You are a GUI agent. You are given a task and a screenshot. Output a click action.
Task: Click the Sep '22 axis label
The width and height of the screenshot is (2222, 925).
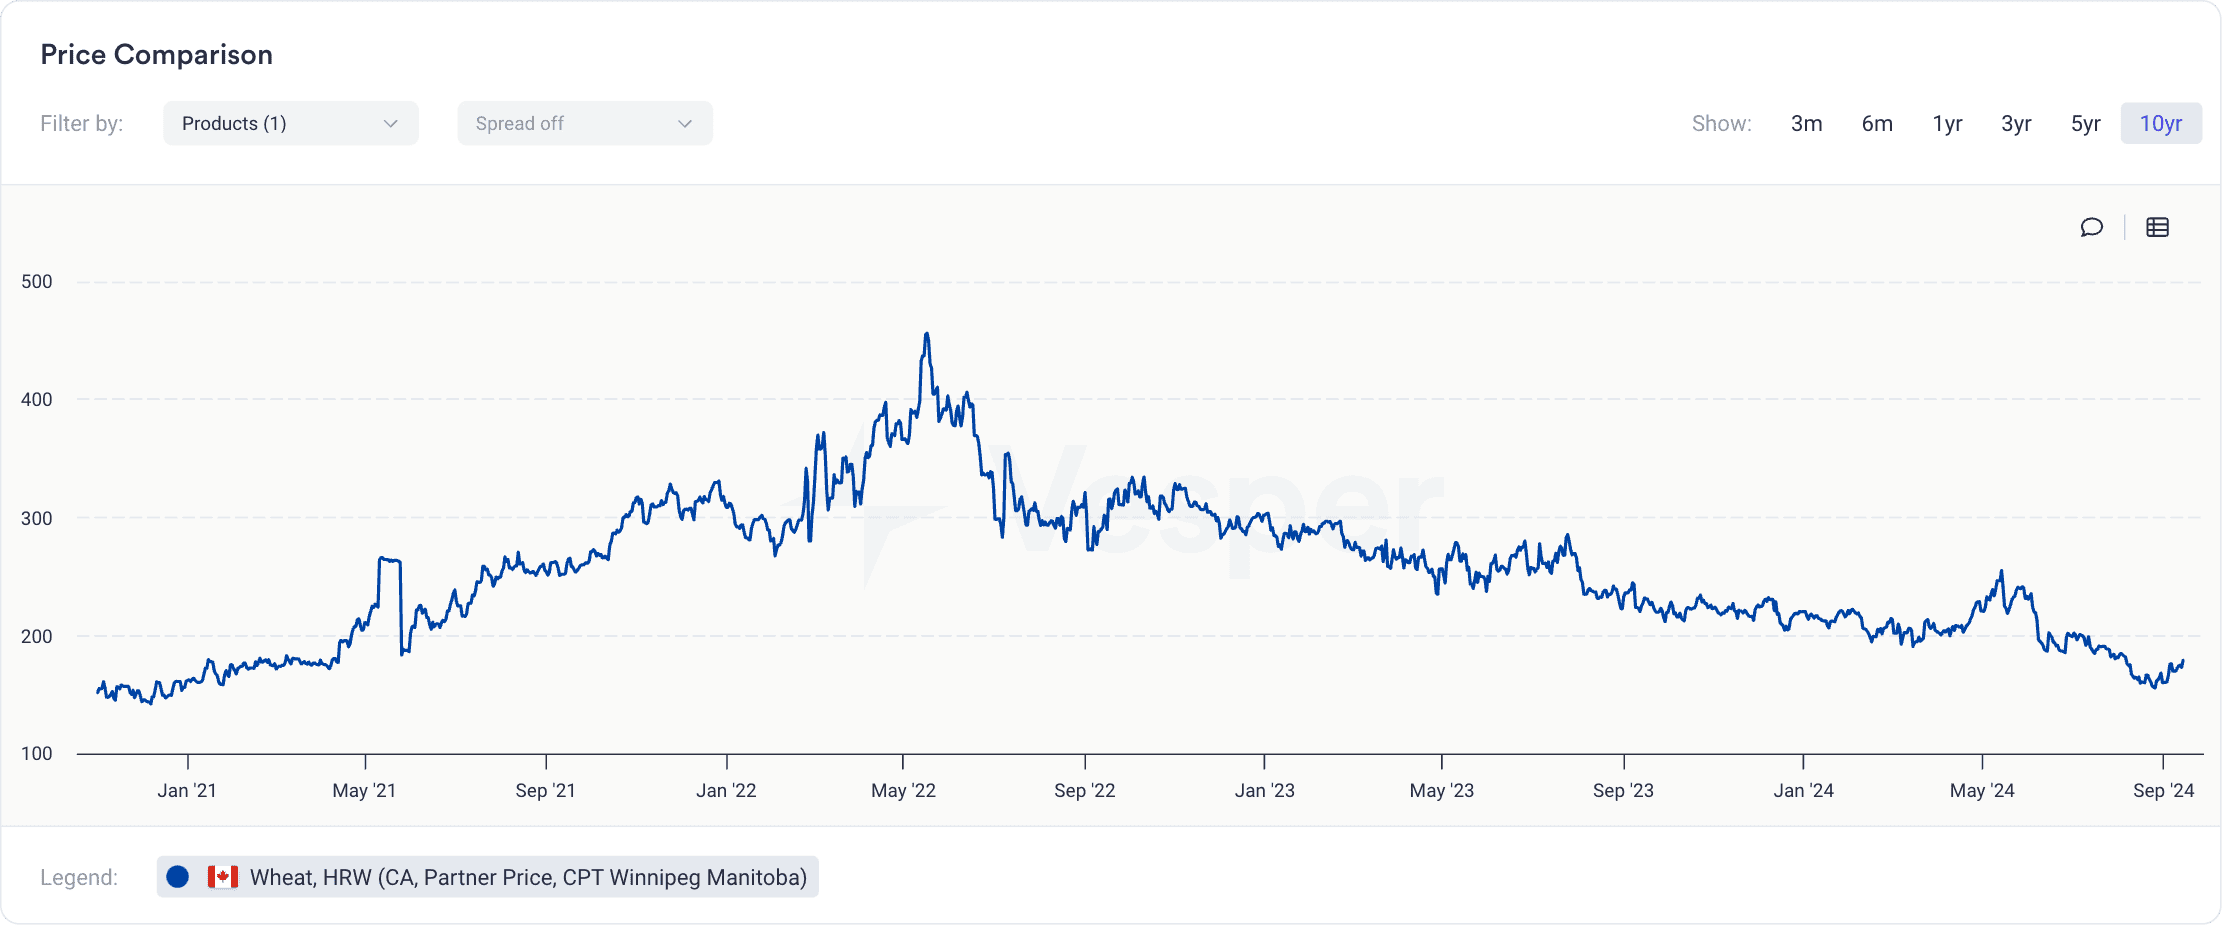(1084, 790)
